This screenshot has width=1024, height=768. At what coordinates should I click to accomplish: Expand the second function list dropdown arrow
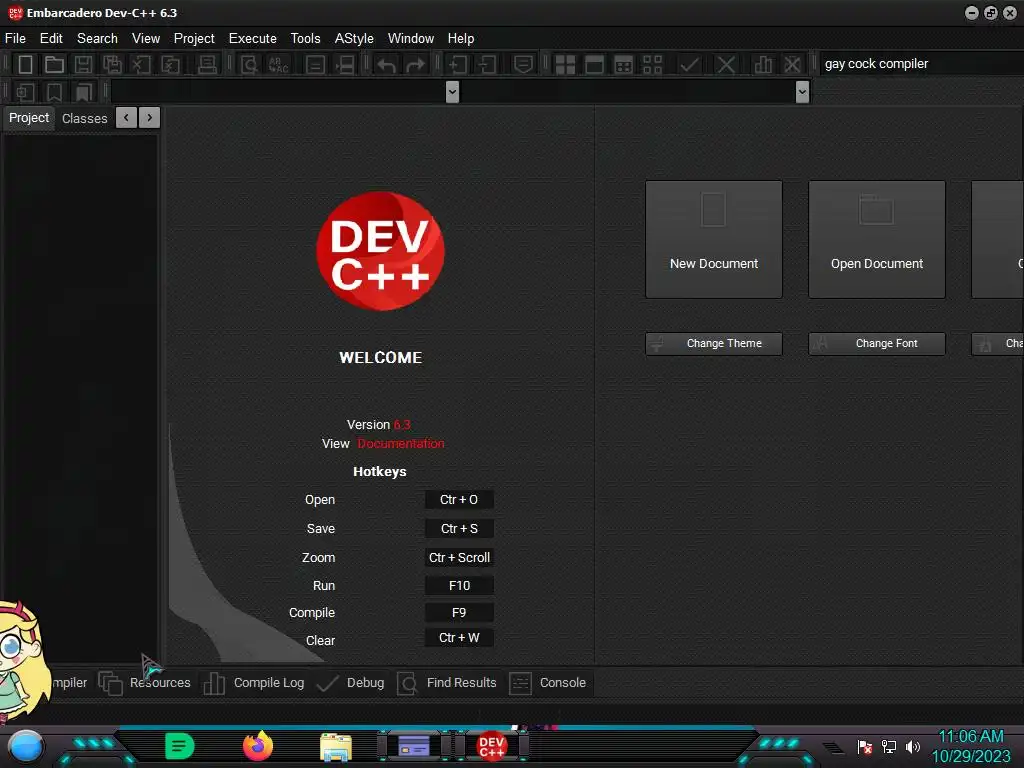[x=803, y=91]
